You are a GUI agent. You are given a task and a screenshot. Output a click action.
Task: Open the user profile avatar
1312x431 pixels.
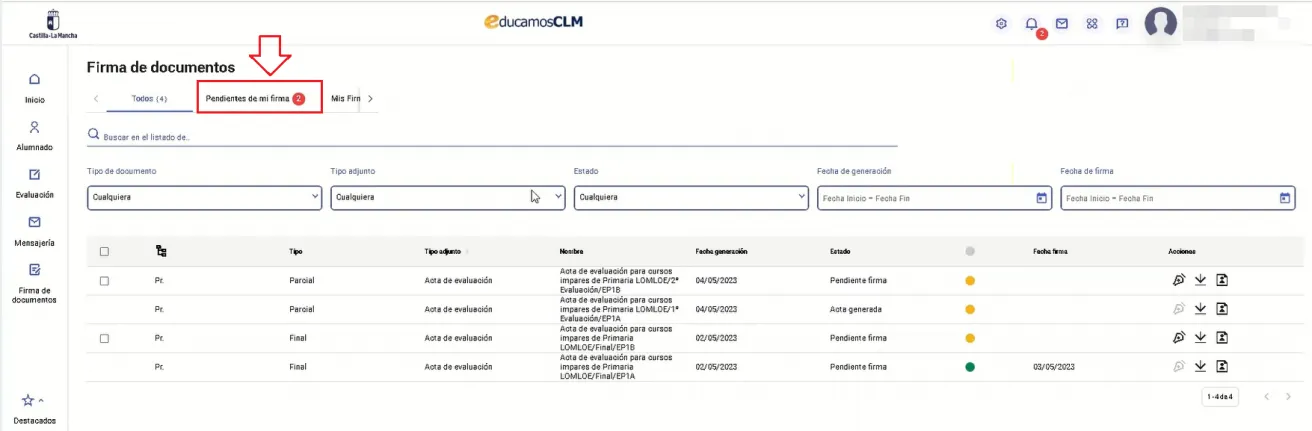click(x=1161, y=23)
